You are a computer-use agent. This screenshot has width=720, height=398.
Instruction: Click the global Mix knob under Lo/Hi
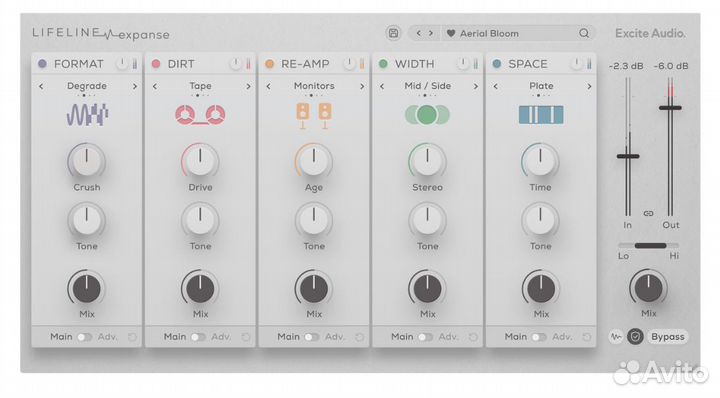pos(648,288)
